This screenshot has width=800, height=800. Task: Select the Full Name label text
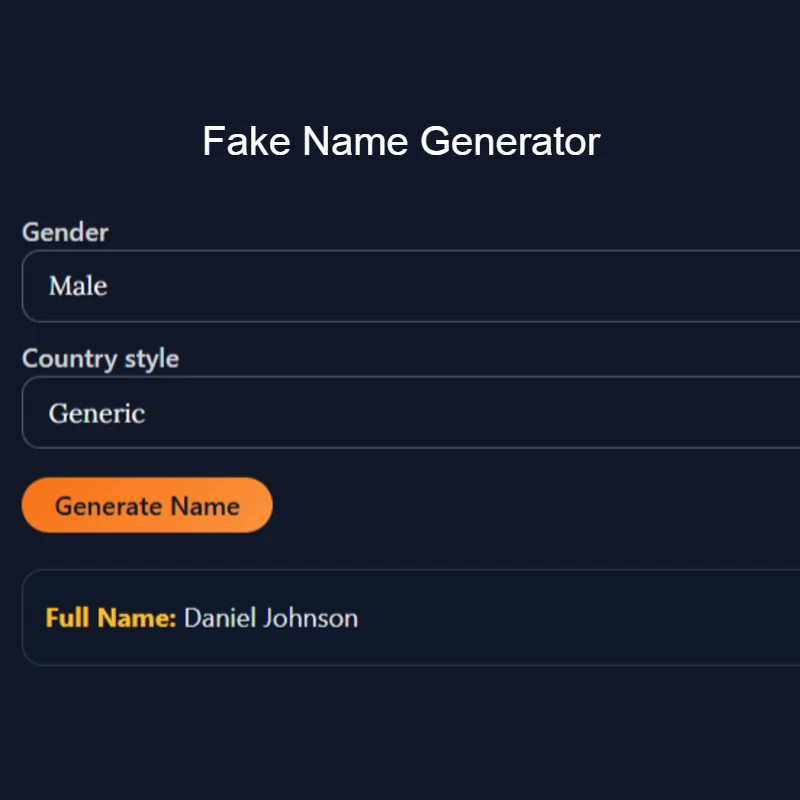pyautogui.click(x=111, y=618)
